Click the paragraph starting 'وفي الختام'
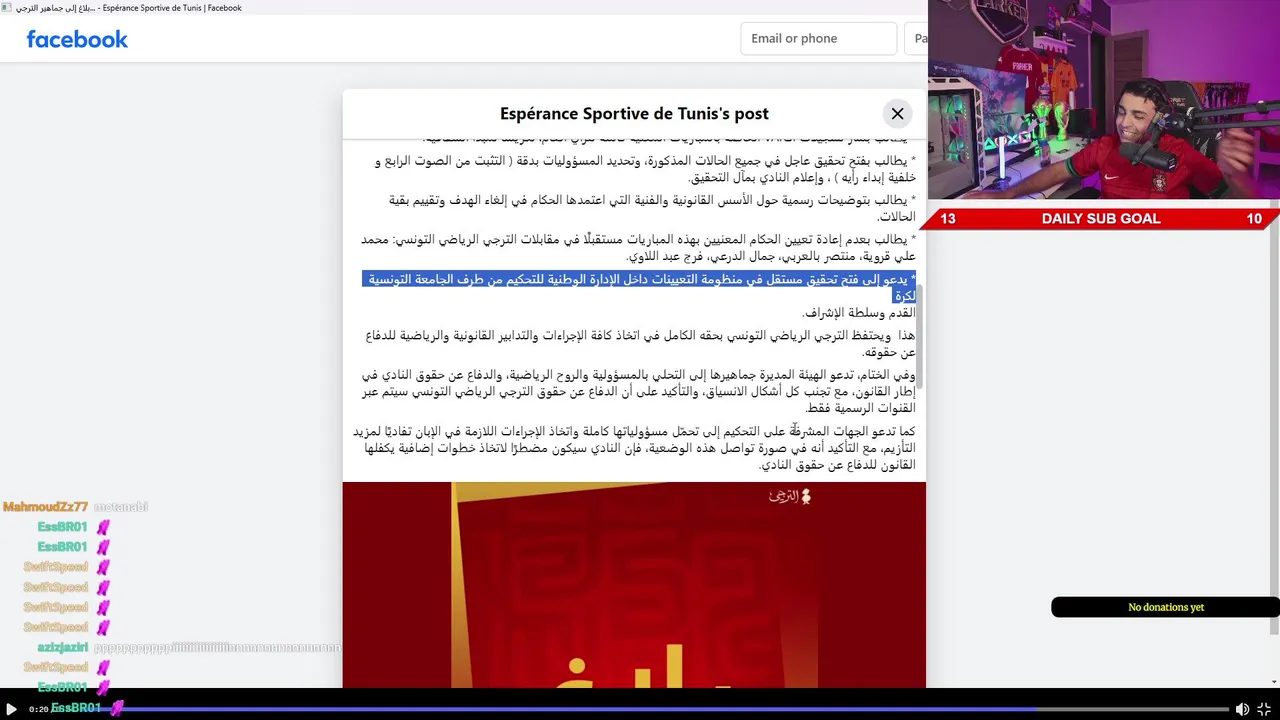Viewport: 1280px width, 720px height. click(x=637, y=392)
